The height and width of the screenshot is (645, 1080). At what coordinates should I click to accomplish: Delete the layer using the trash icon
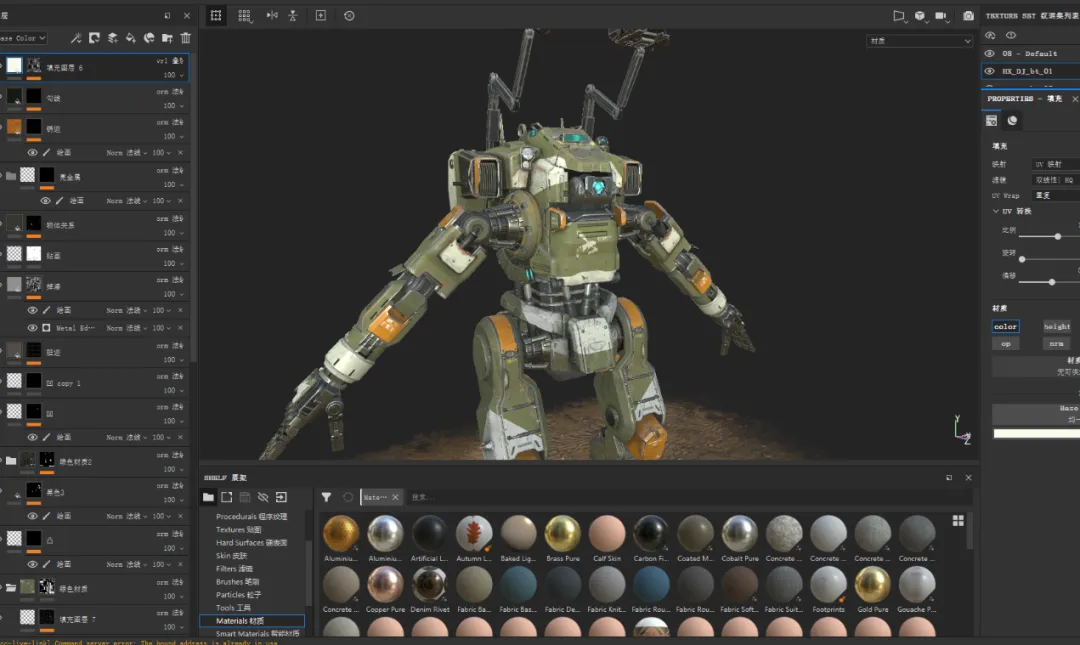coord(185,38)
